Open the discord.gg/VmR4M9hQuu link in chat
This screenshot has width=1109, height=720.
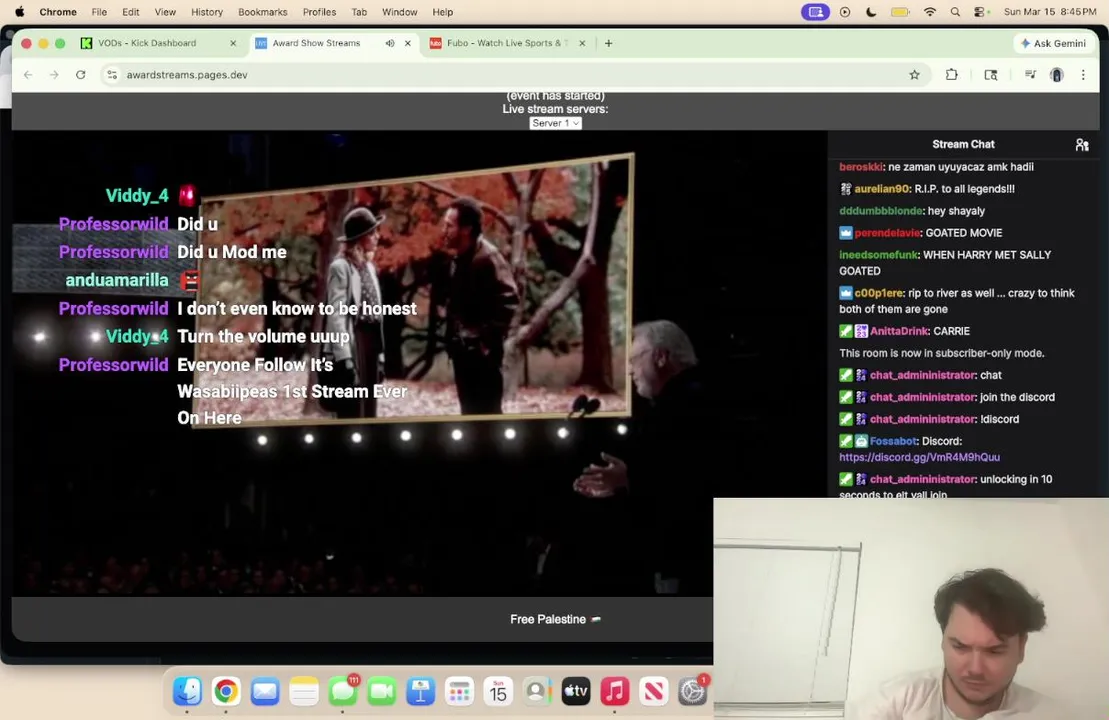point(919,457)
